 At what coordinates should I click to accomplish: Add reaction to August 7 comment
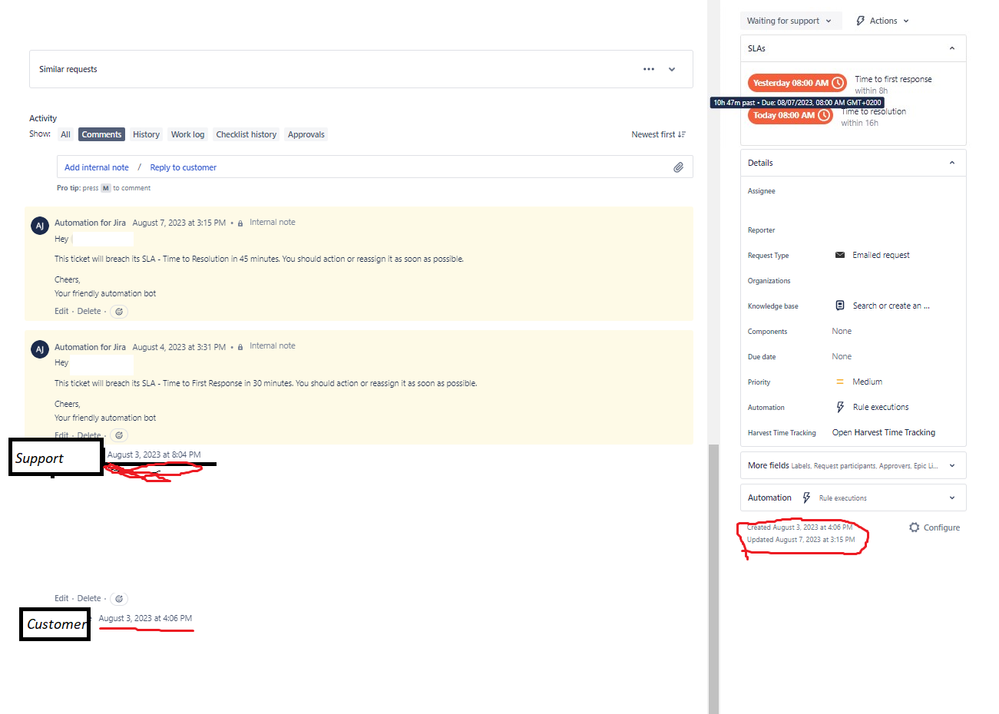(x=119, y=311)
